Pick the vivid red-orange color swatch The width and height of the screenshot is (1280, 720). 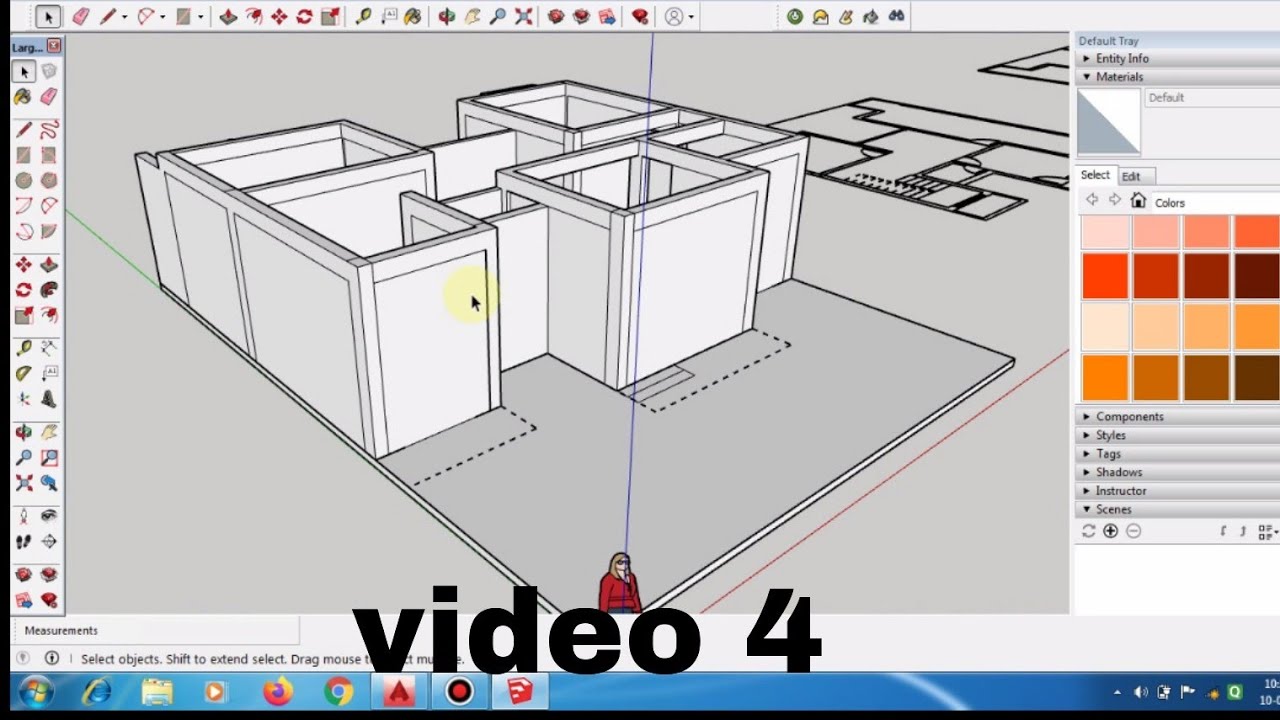point(1105,277)
